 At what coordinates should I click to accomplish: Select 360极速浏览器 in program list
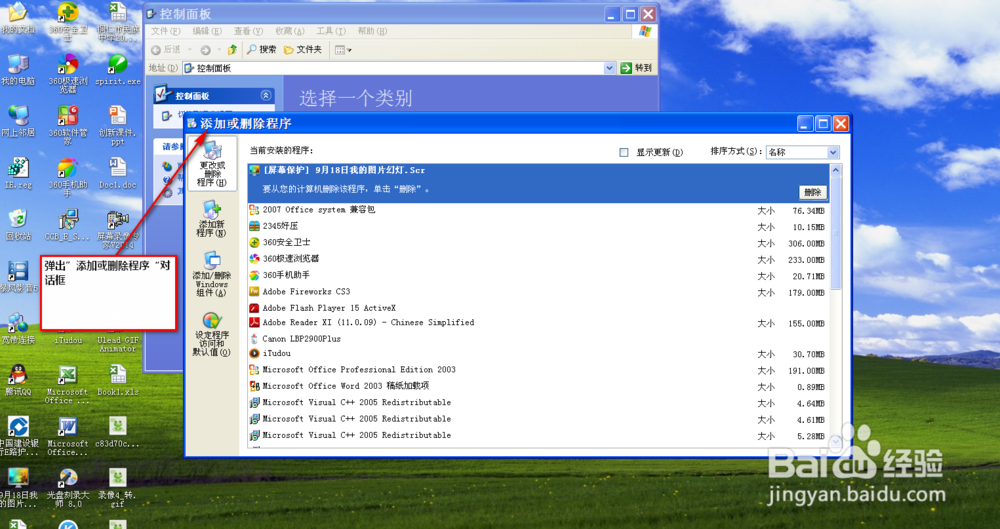pyautogui.click(x=539, y=259)
